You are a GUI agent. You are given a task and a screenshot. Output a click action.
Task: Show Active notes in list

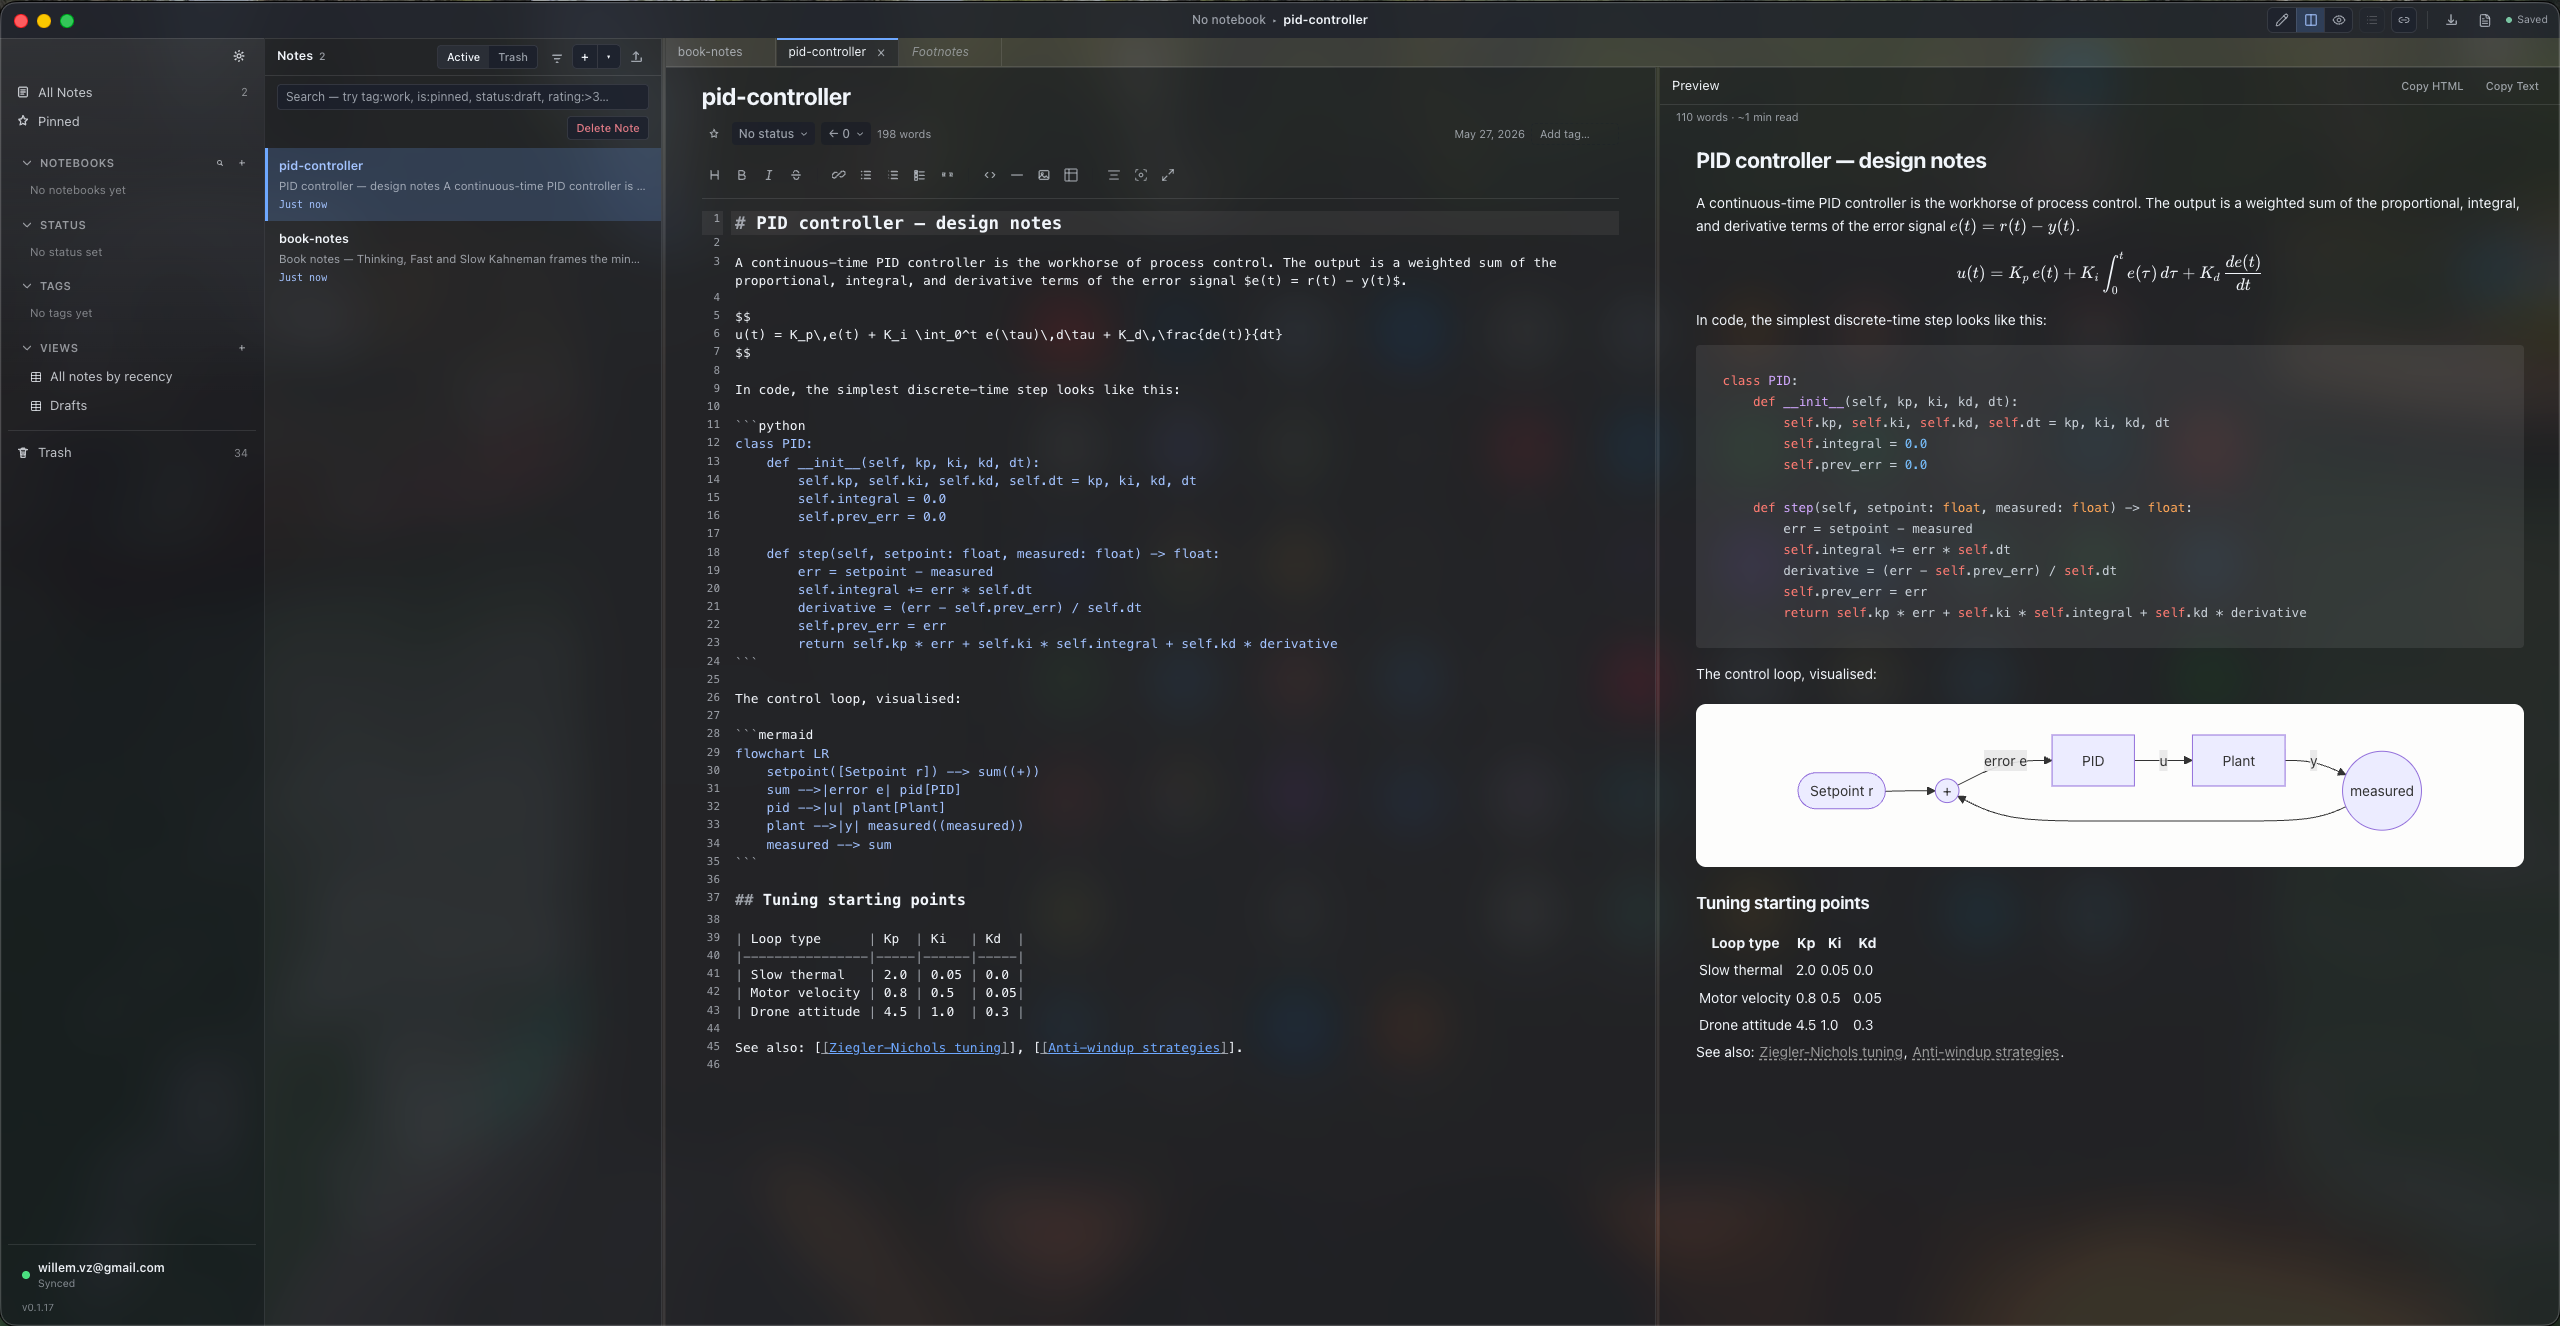coord(463,57)
